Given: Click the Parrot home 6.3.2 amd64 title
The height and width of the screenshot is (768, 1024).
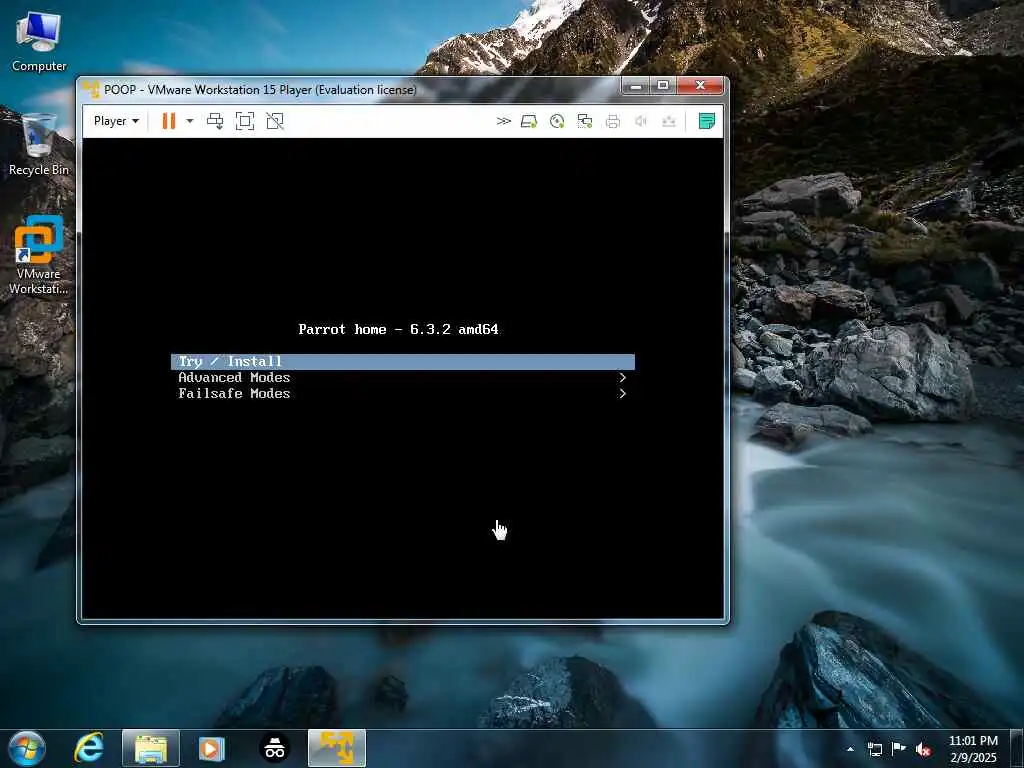Looking at the screenshot, I should point(398,329).
